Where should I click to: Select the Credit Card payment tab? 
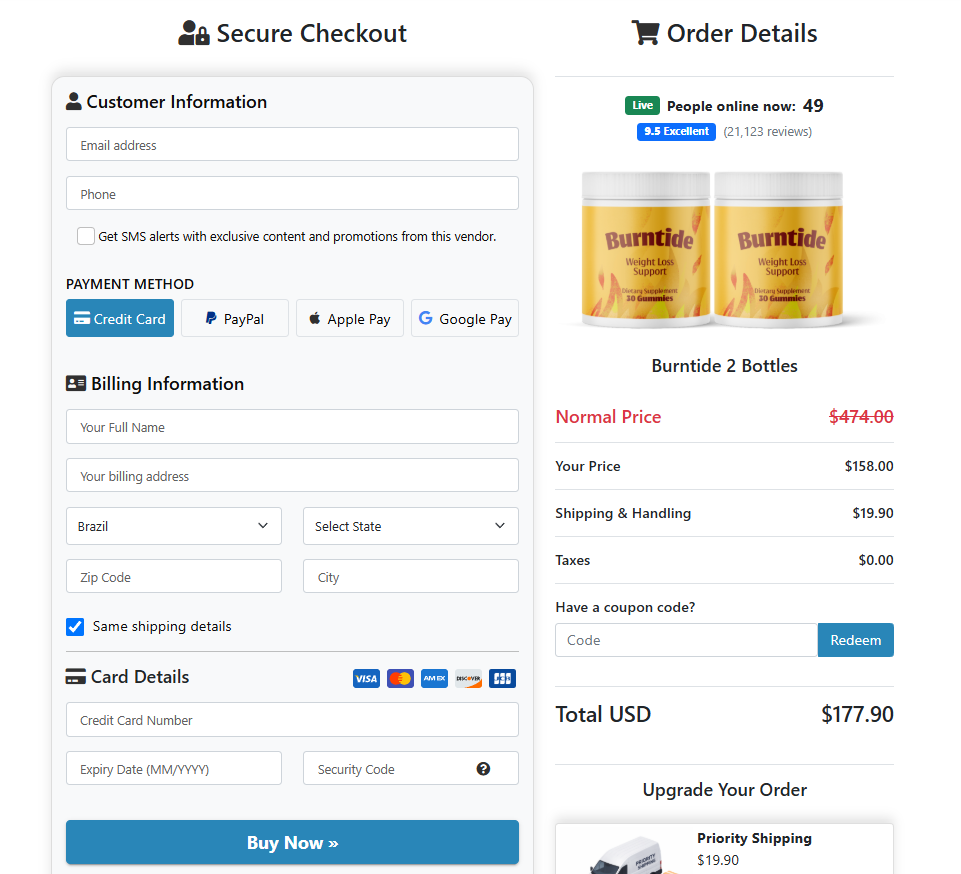(120, 318)
